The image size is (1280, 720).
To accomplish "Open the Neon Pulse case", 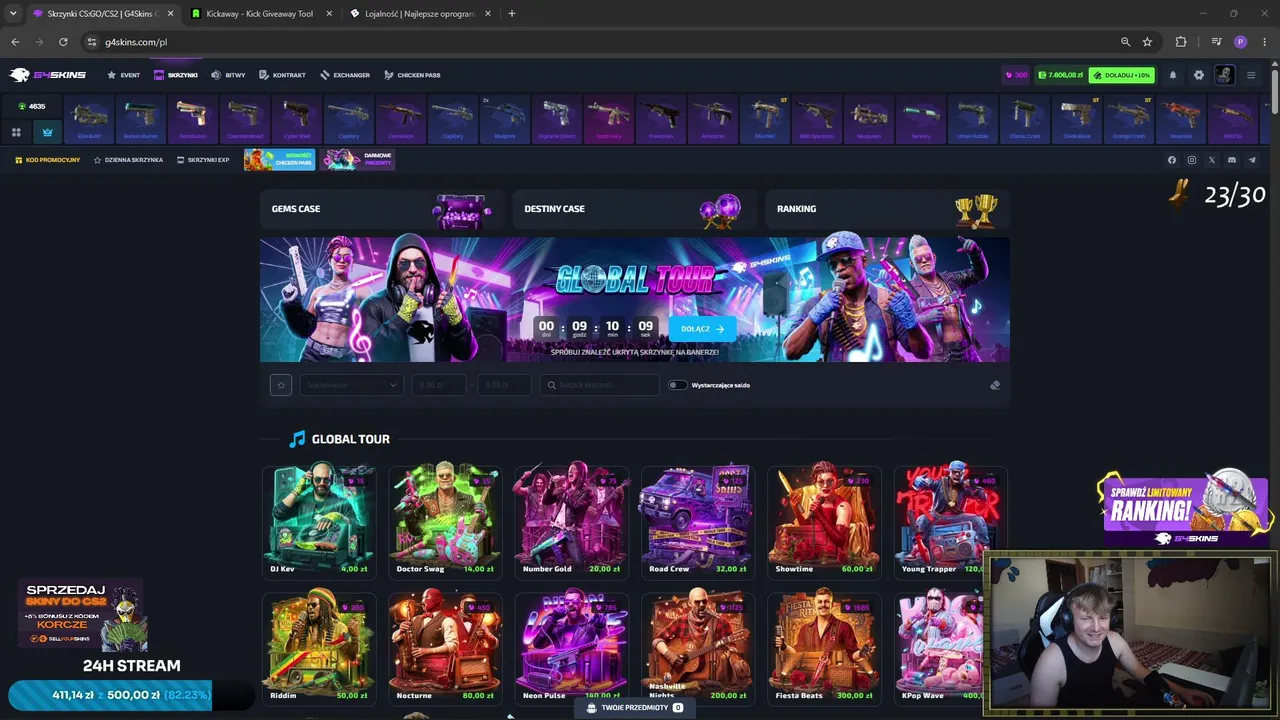I will click(x=571, y=648).
